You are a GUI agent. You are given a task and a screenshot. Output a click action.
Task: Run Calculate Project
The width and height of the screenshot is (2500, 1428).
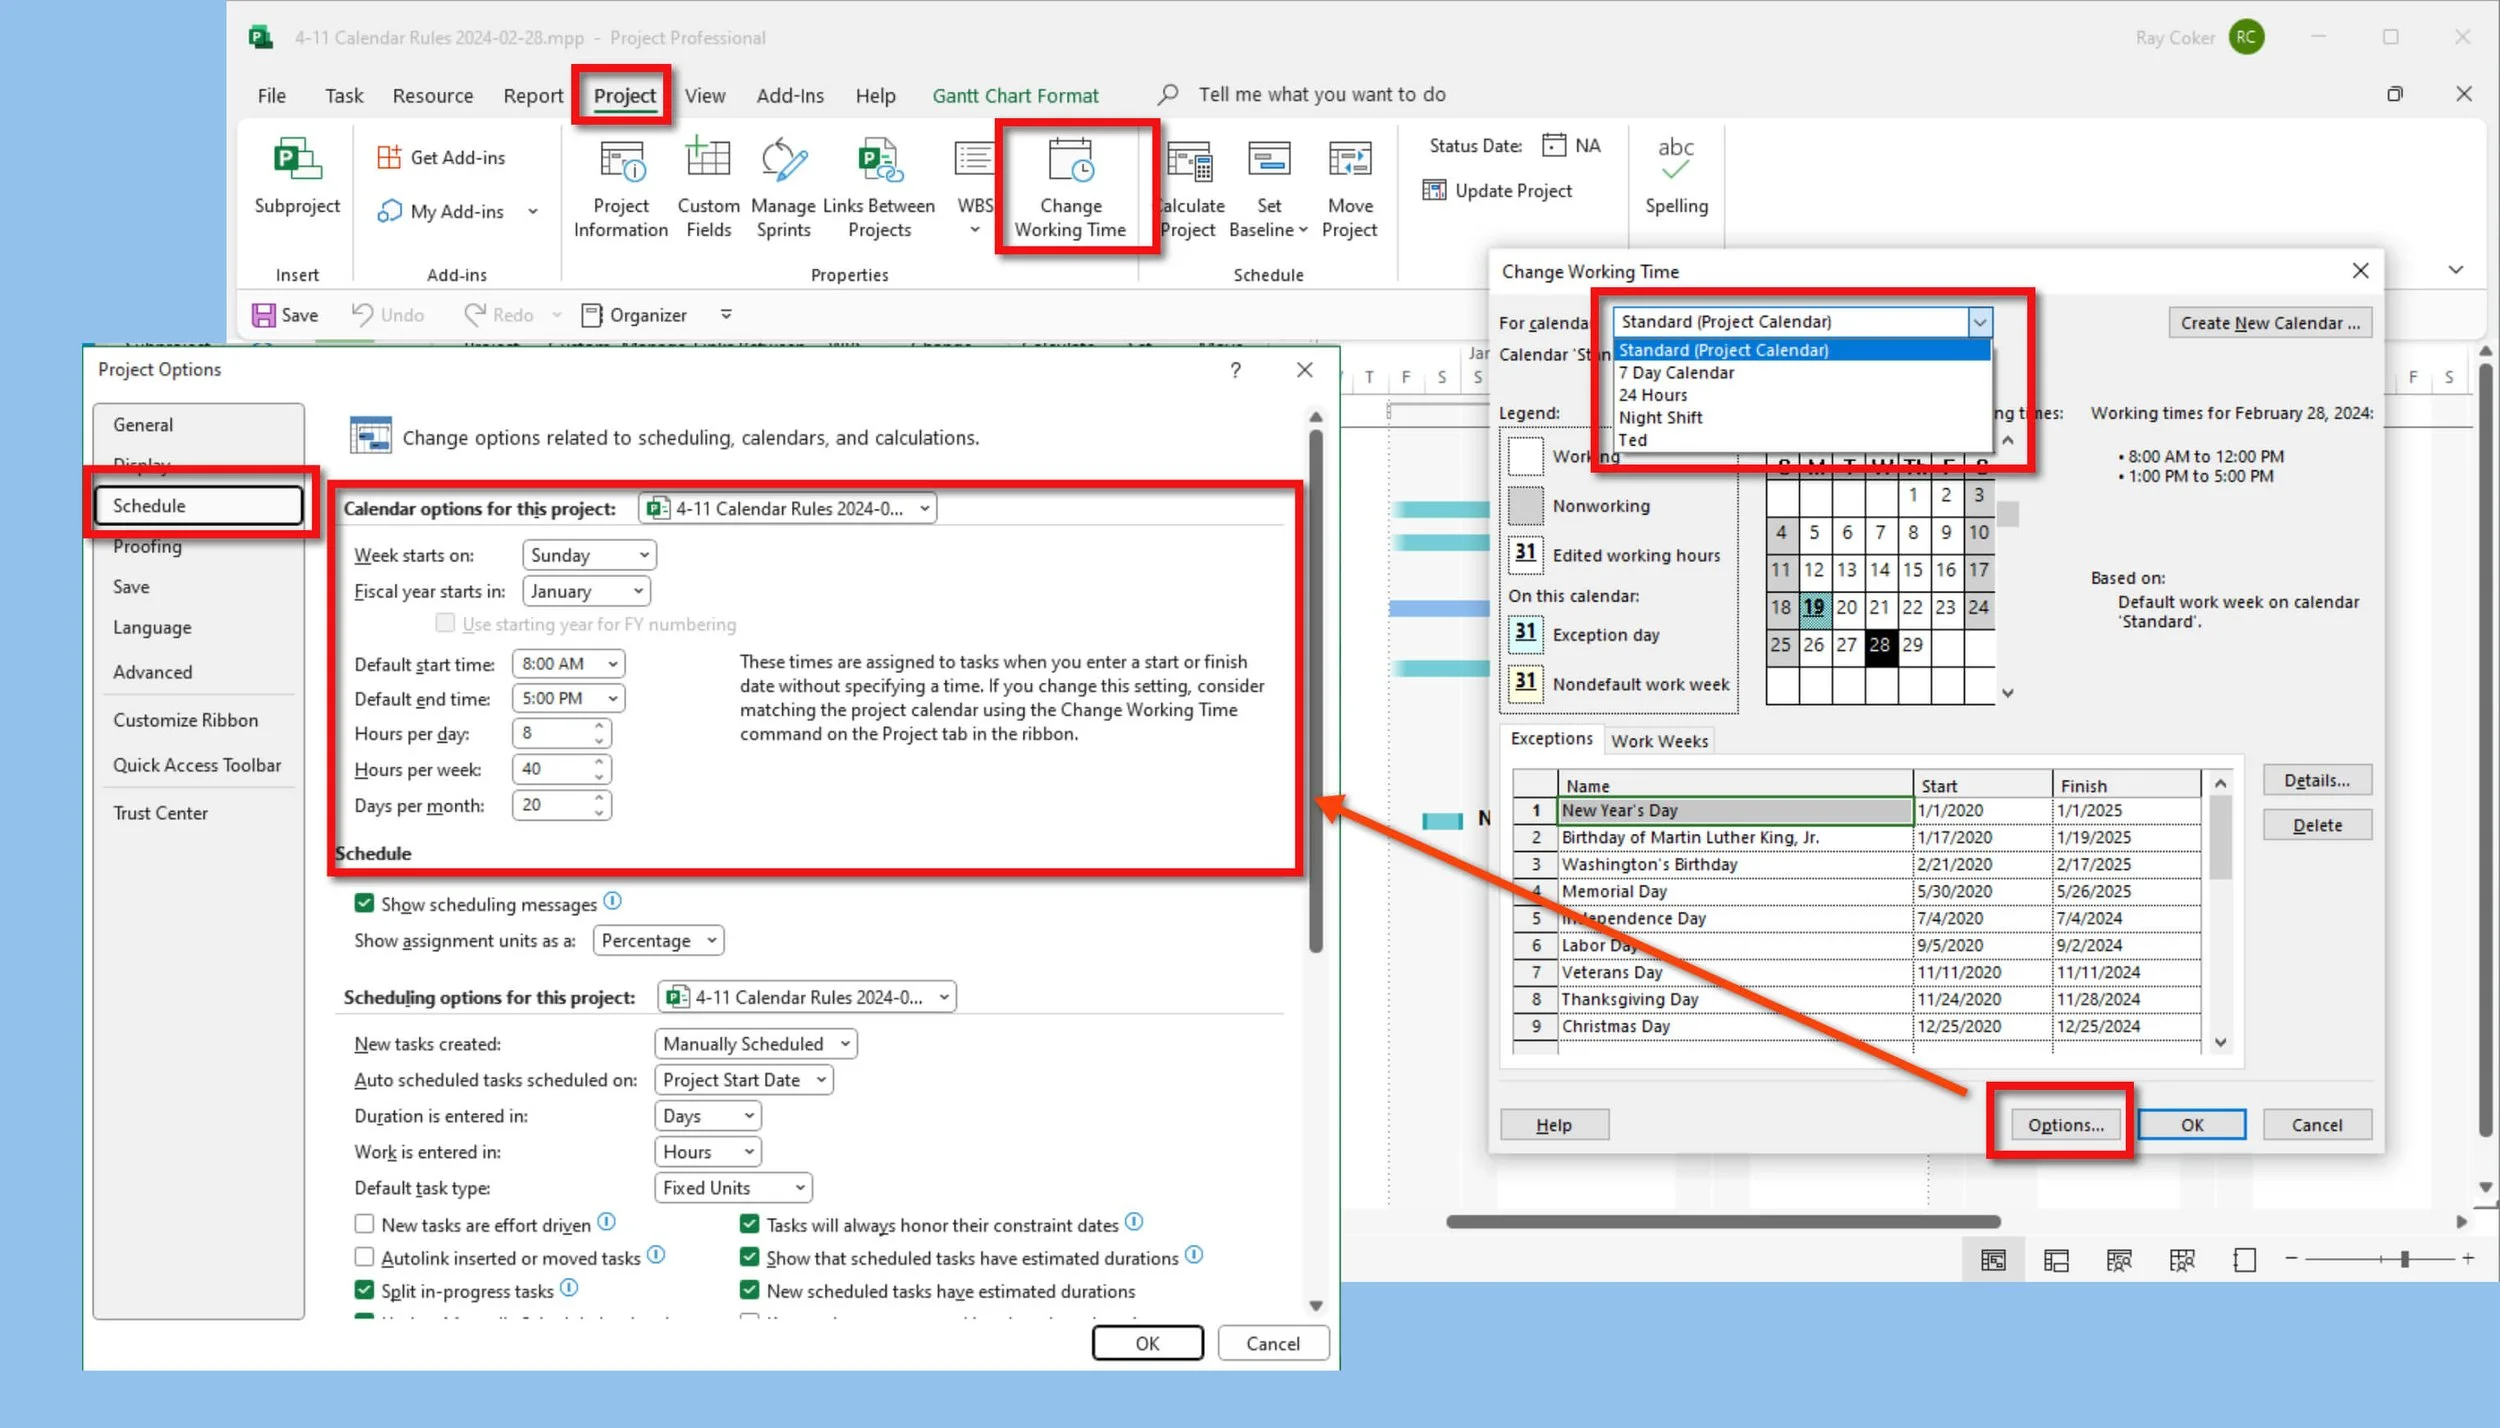tap(1190, 189)
